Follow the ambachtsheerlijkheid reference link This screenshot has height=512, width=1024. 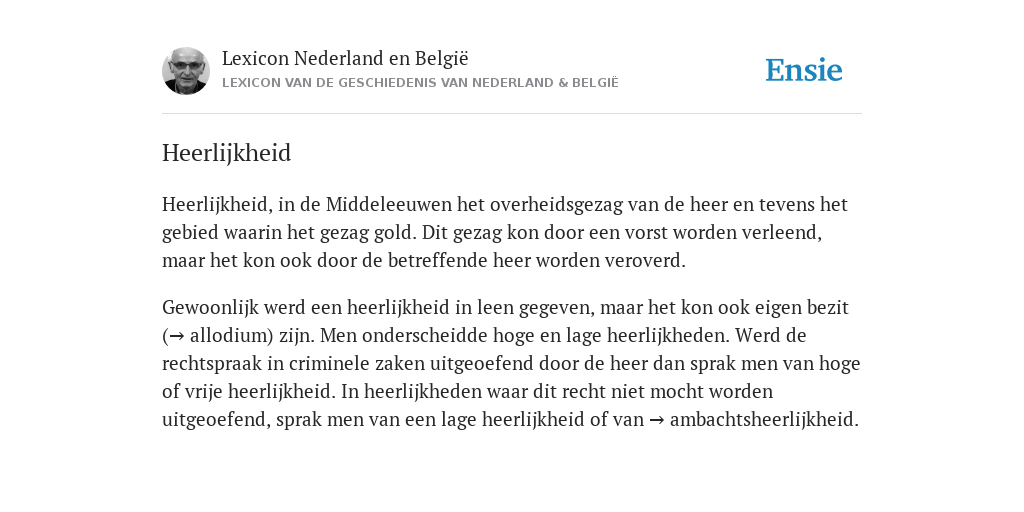pyautogui.click(x=764, y=420)
